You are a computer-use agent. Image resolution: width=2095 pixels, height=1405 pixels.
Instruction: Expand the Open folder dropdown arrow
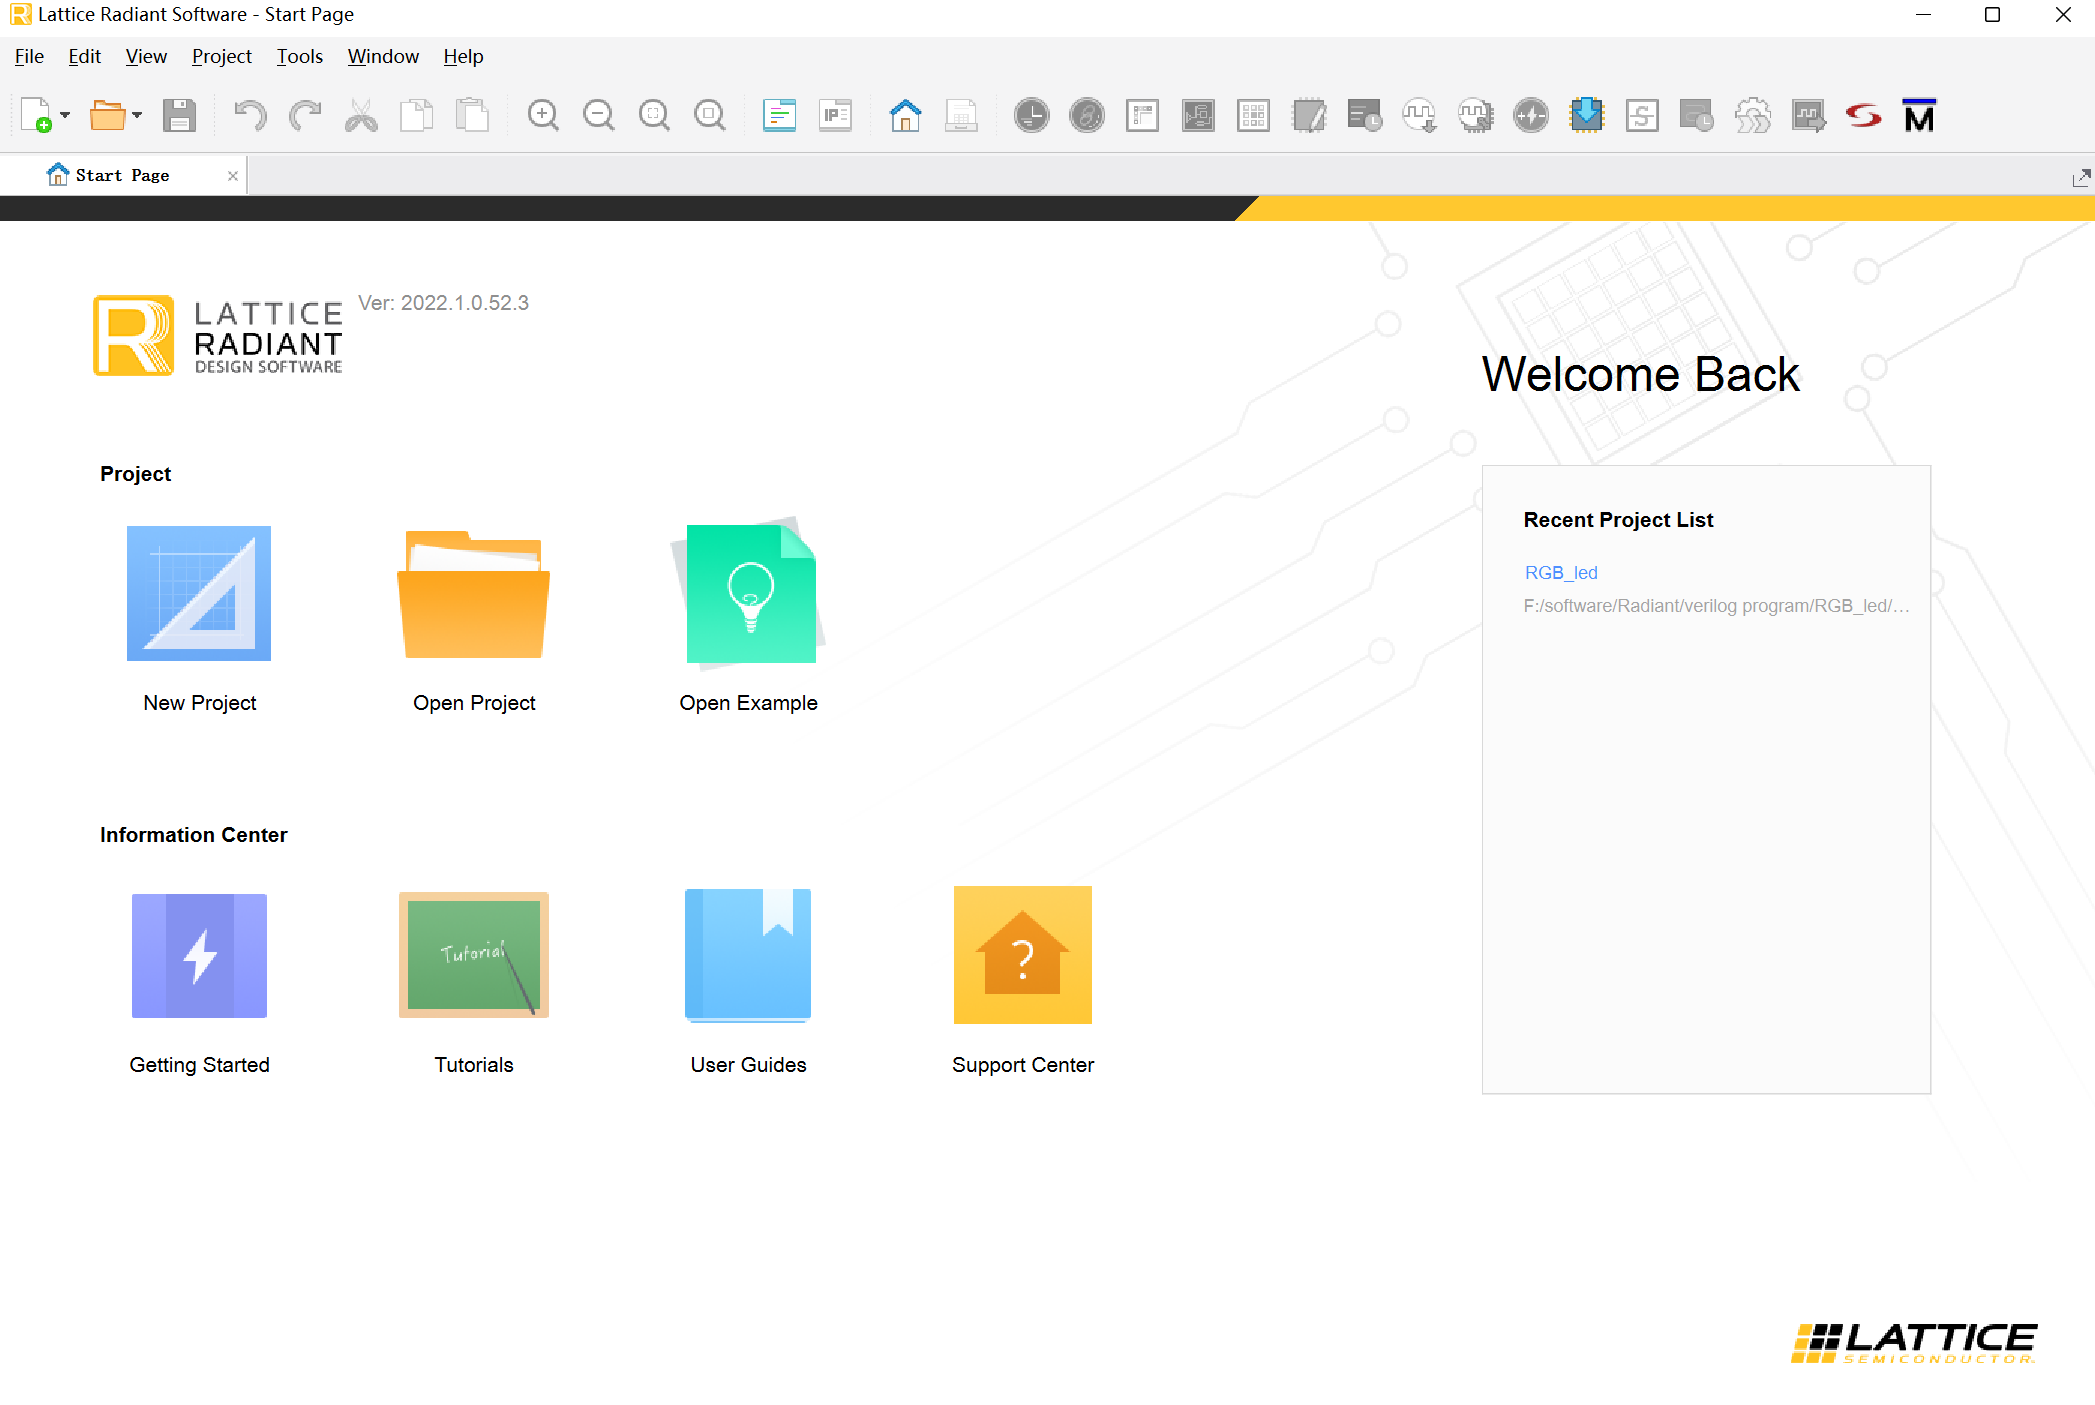coord(137,116)
